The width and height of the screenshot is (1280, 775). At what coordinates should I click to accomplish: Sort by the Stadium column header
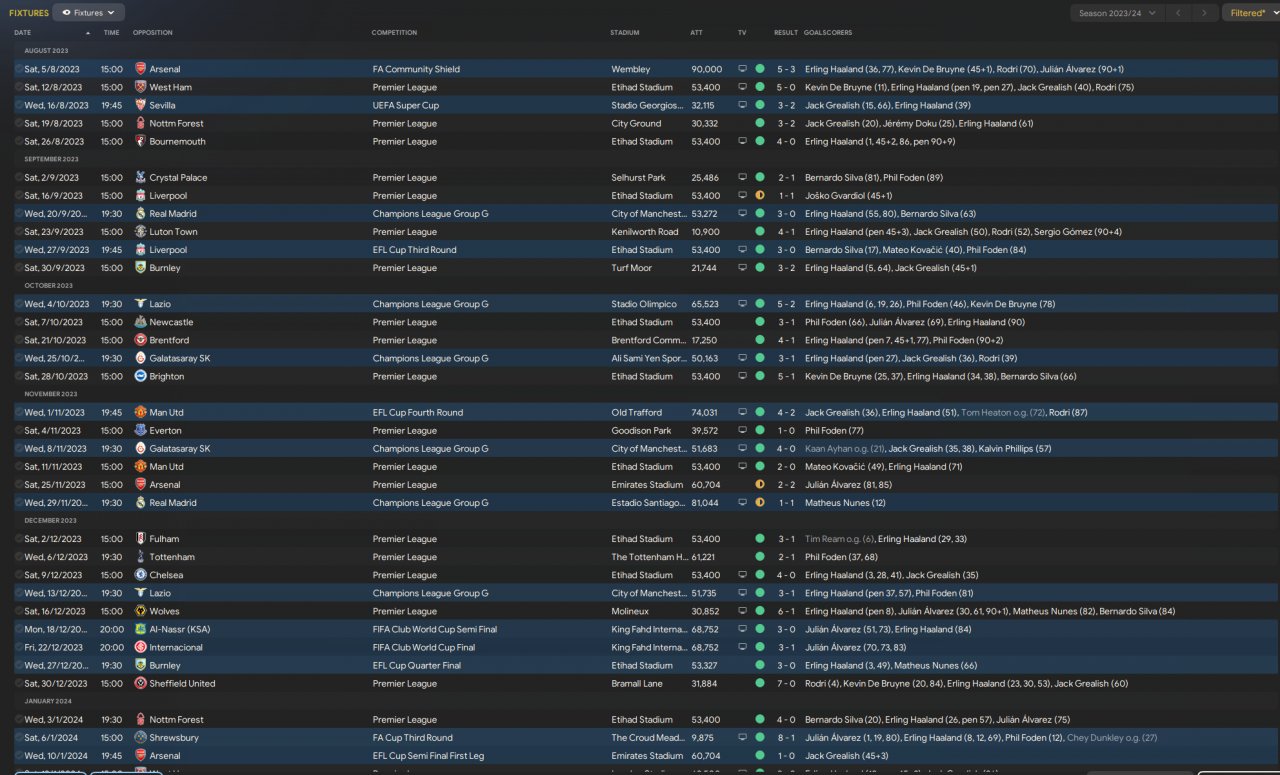[624, 33]
